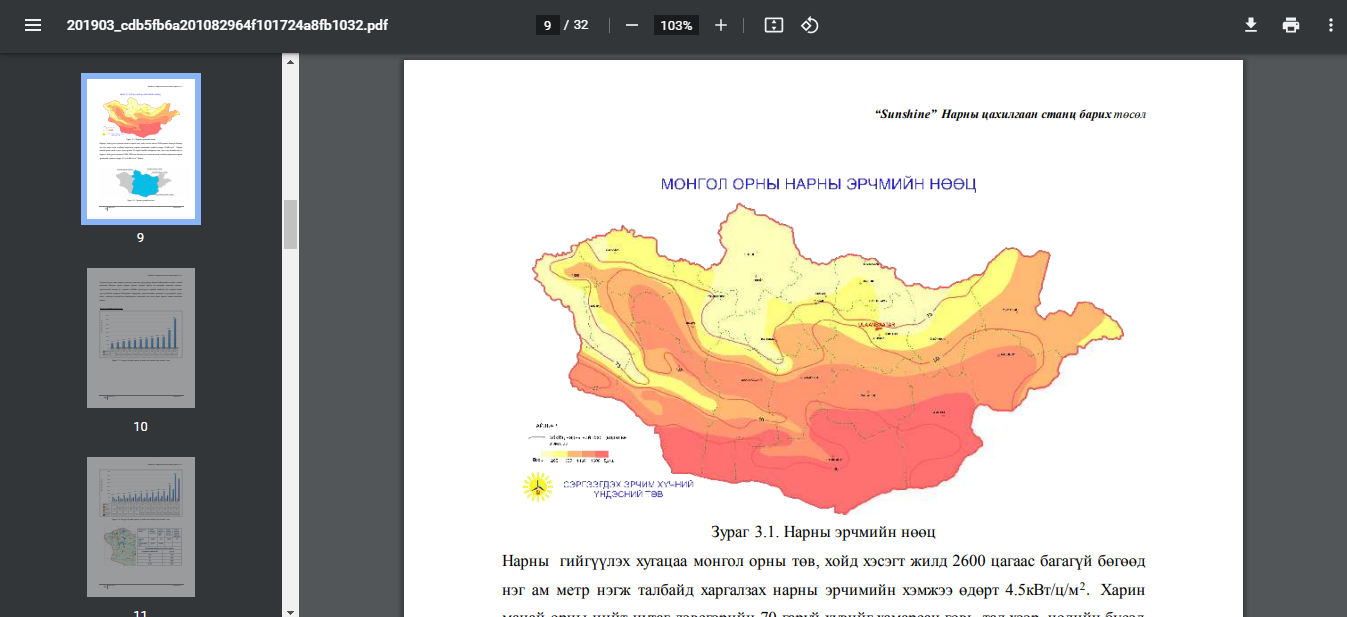The height and width of the screenshot is (617, 1347).
Task: Click the current page number field
Action: click(547, 25)
